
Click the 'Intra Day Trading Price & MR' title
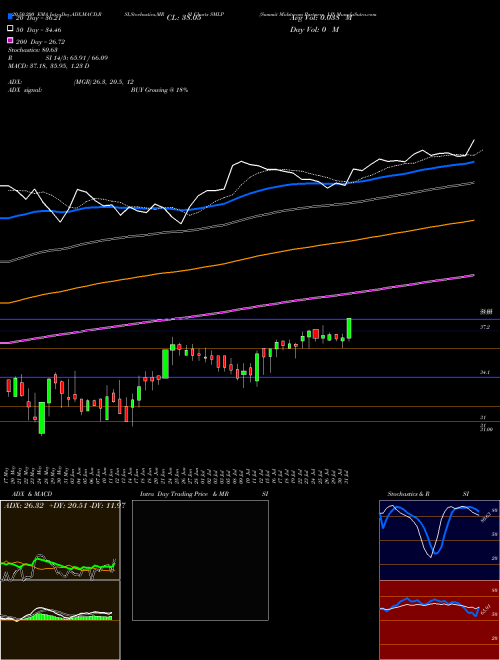pos(184,494)
